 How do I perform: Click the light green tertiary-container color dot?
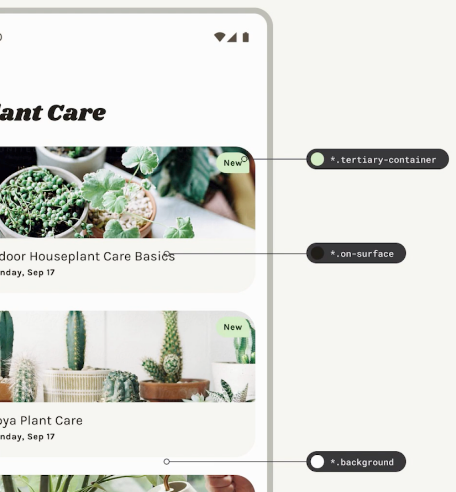[317, 159]
